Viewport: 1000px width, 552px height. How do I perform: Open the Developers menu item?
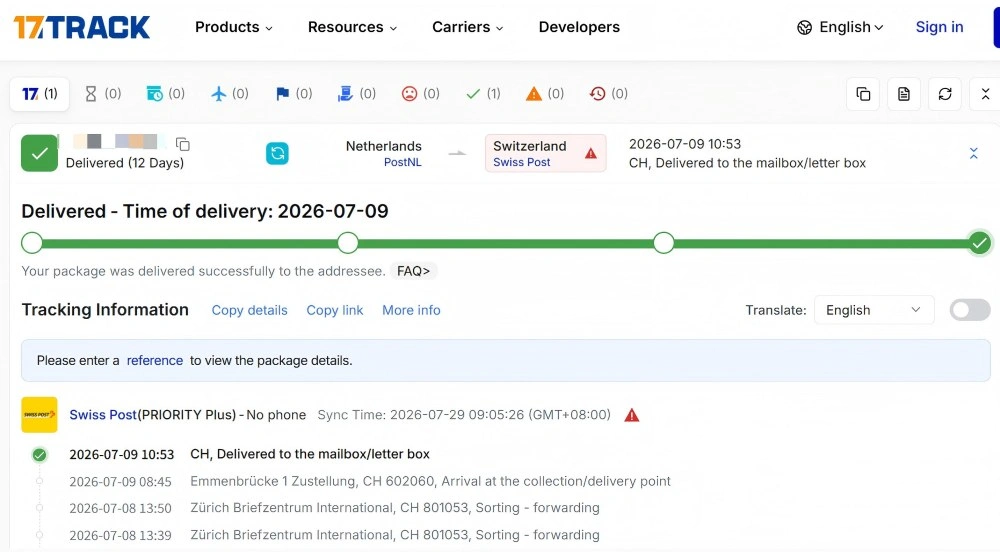click(x=579, y=27)
